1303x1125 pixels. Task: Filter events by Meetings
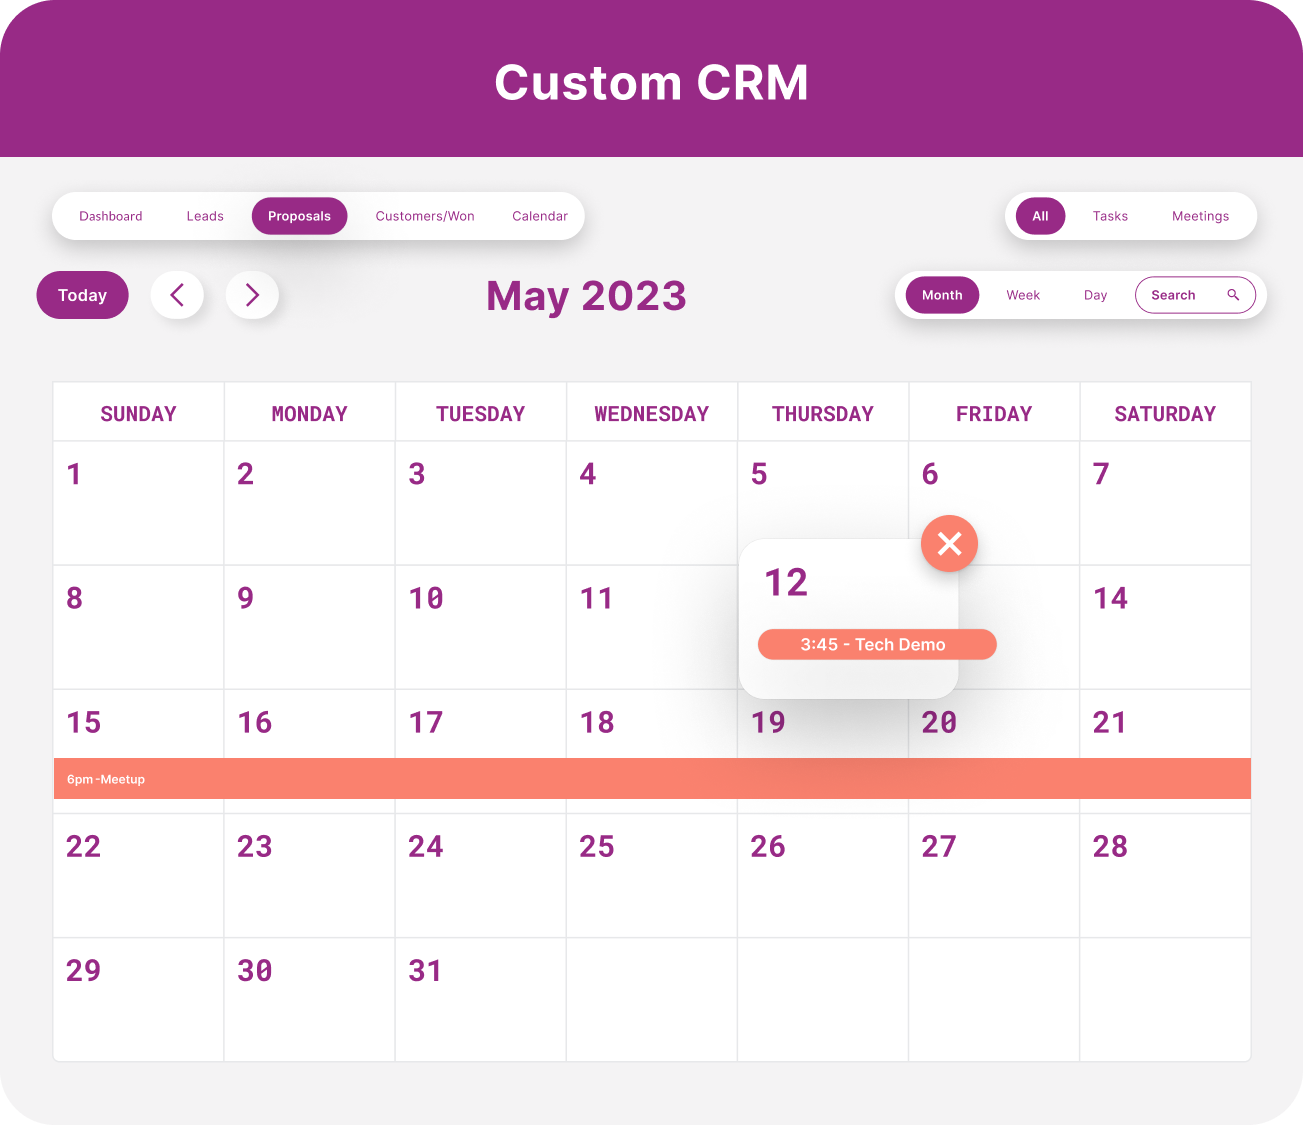tap(1200, 216)
